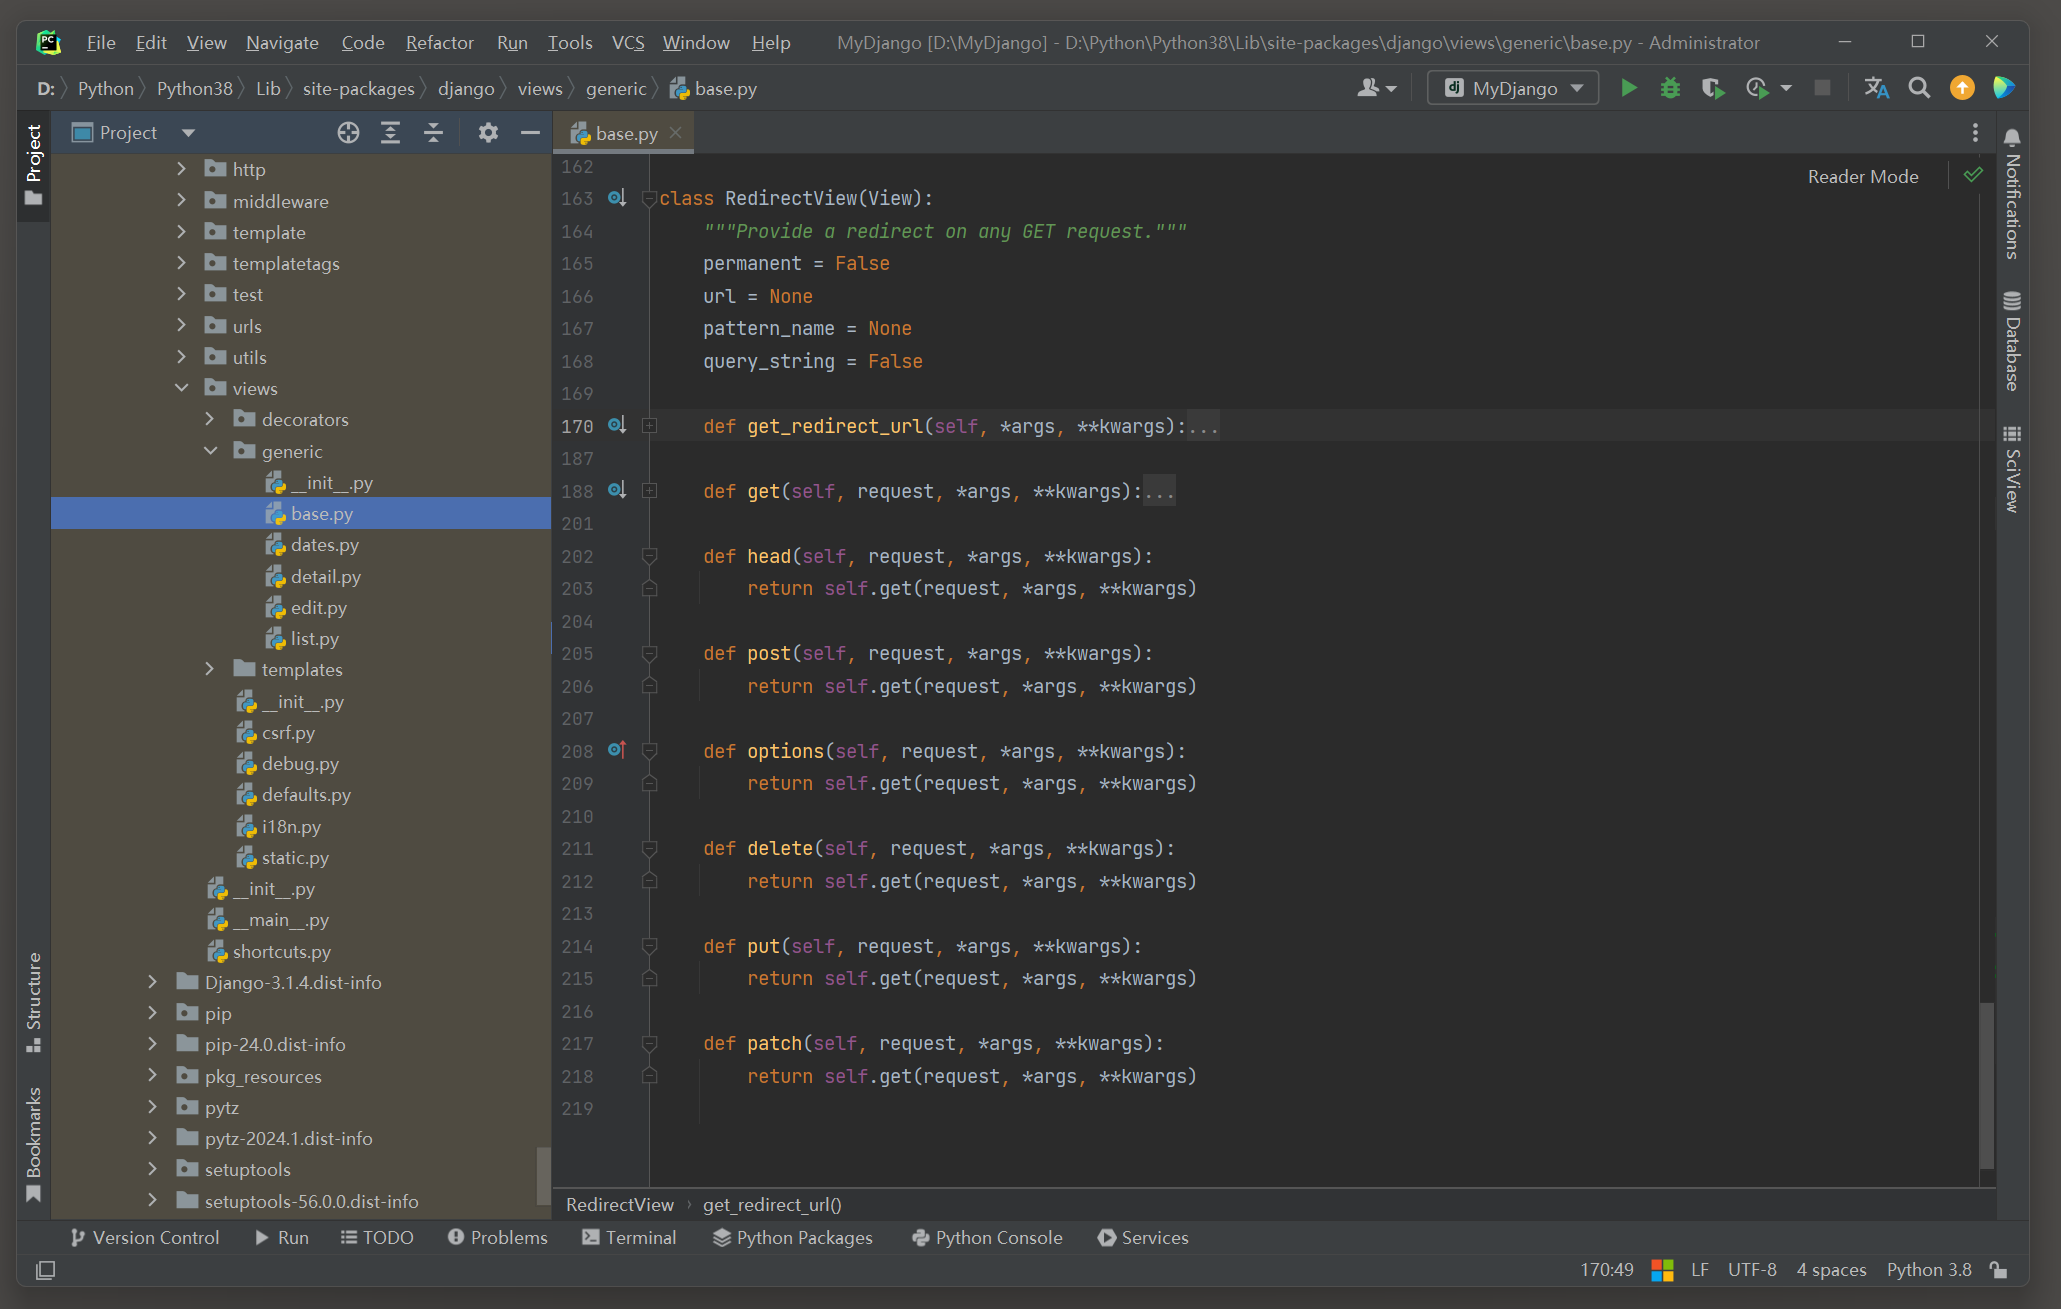The image size is (2061, 1309).
Task: Open the user account icon
Action: [1376, 88]
